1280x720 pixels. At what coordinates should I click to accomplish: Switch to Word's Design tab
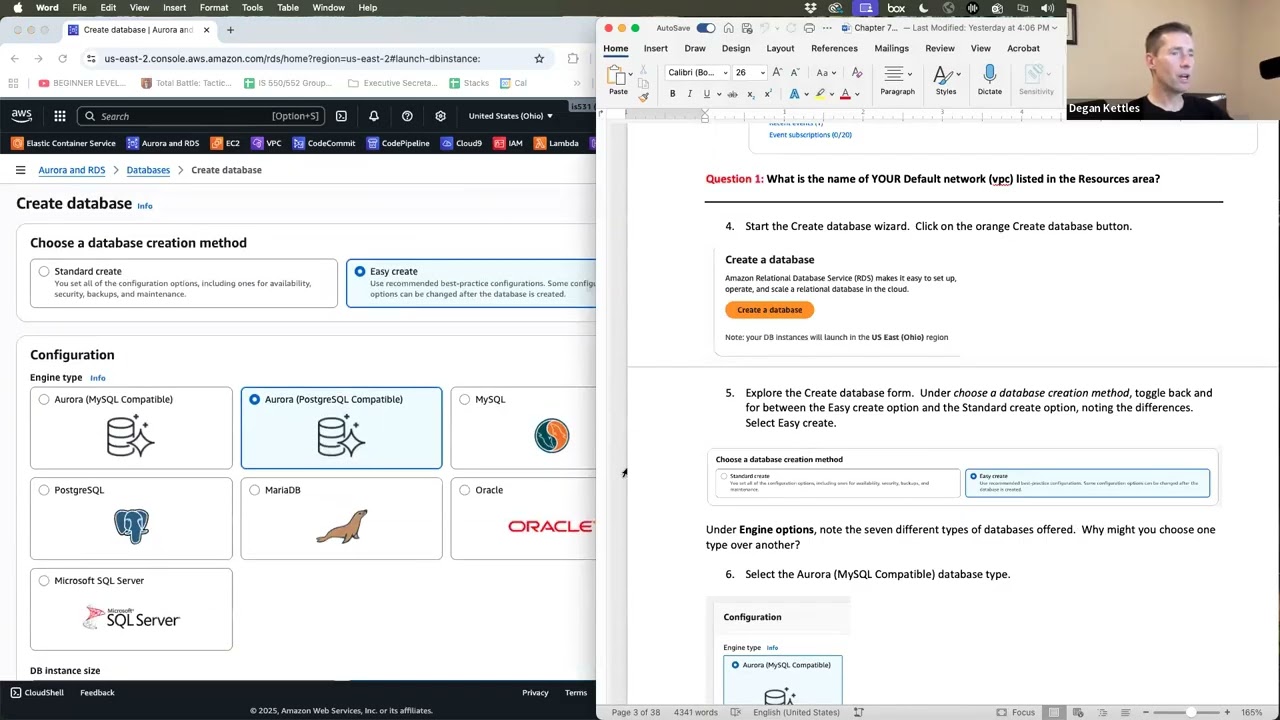tap(735, 48)
